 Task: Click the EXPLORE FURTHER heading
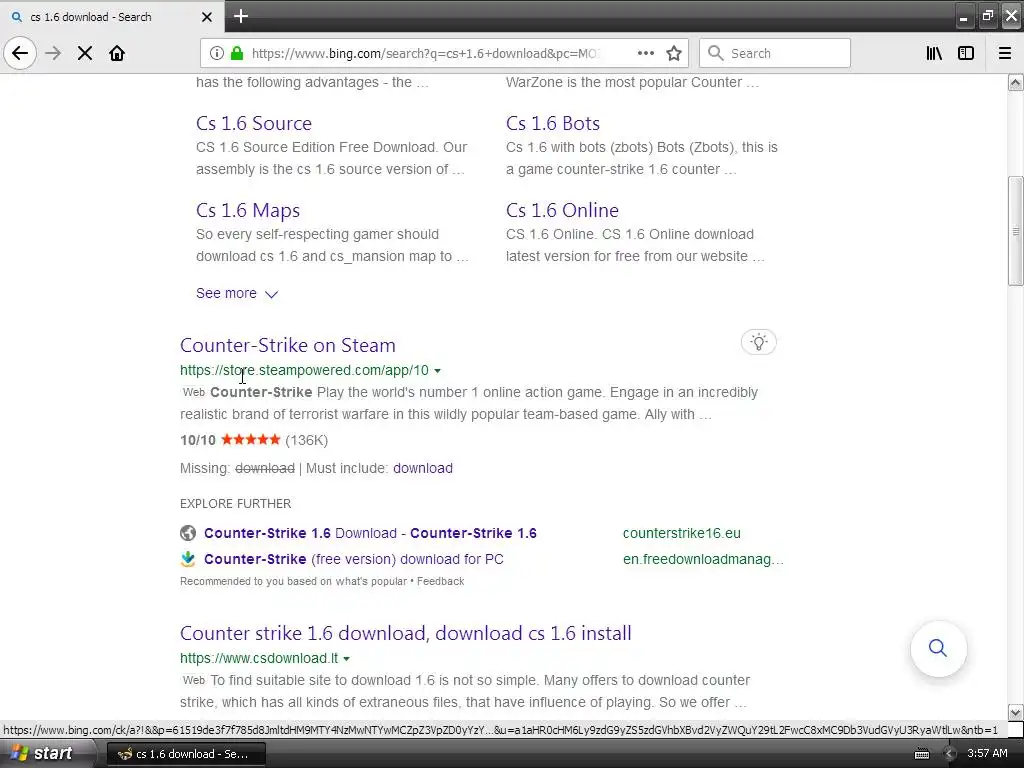(x=236, y=504)
